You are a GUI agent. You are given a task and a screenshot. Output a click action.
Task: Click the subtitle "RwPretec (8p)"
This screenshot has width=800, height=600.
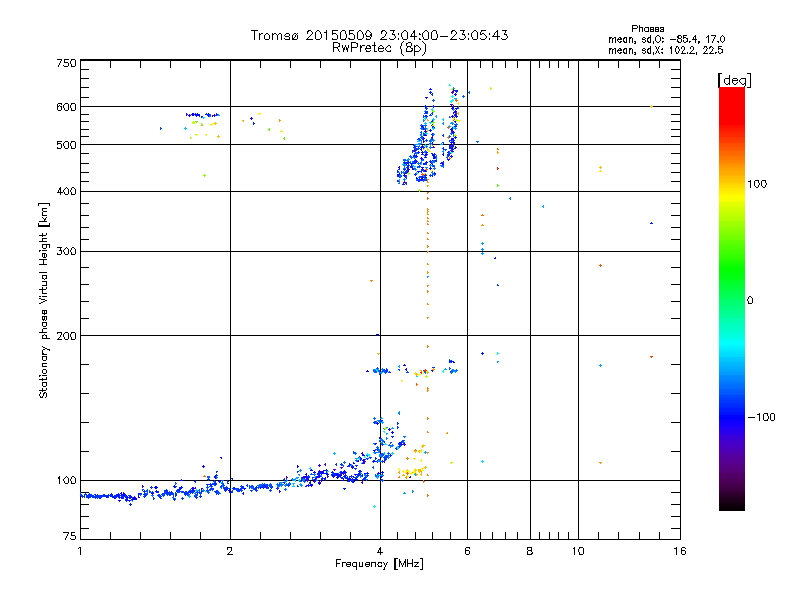(379, 48)
